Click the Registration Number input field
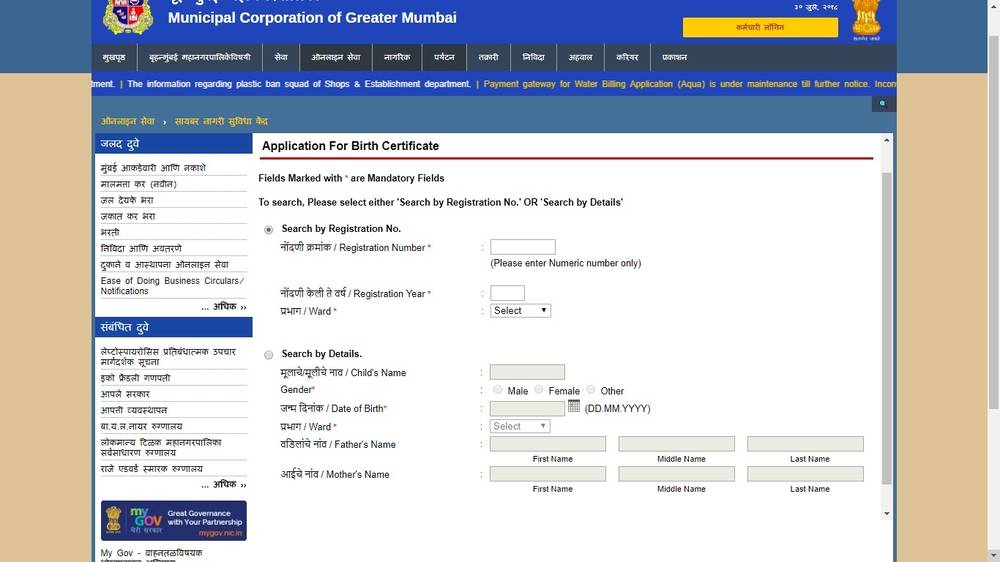 tap(523, 247)
